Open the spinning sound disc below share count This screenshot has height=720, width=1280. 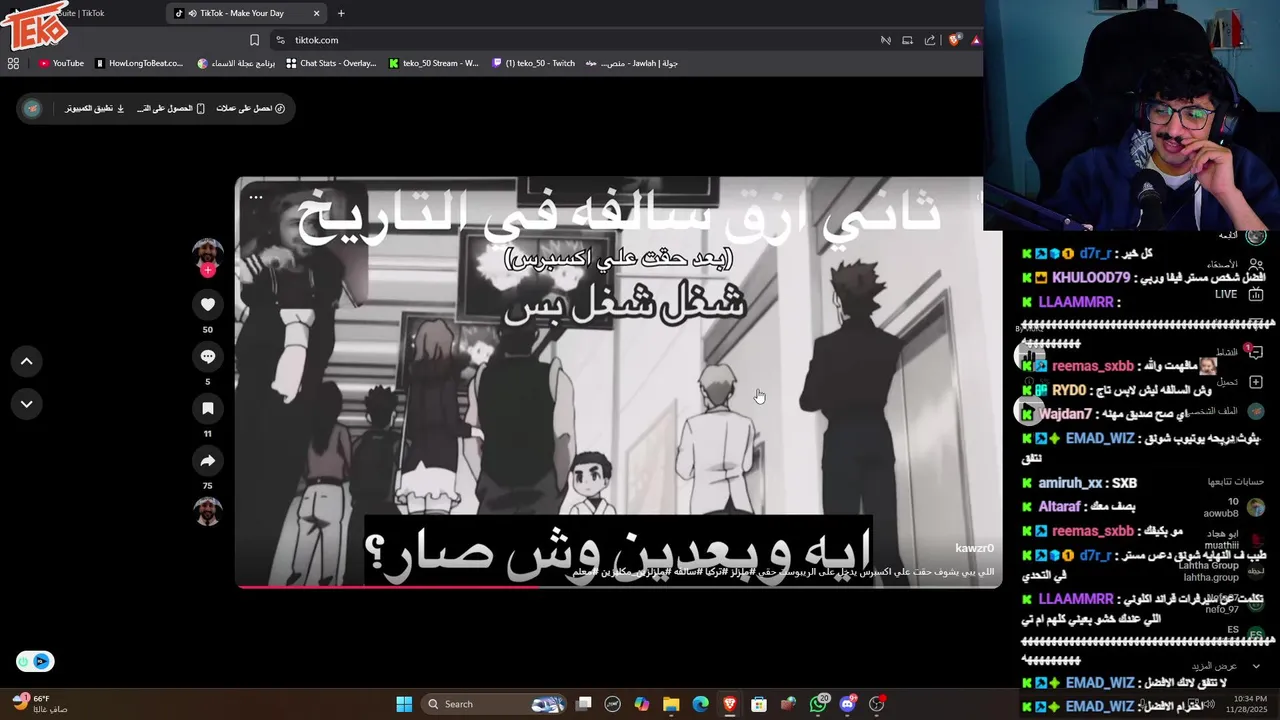coord(208,511)
